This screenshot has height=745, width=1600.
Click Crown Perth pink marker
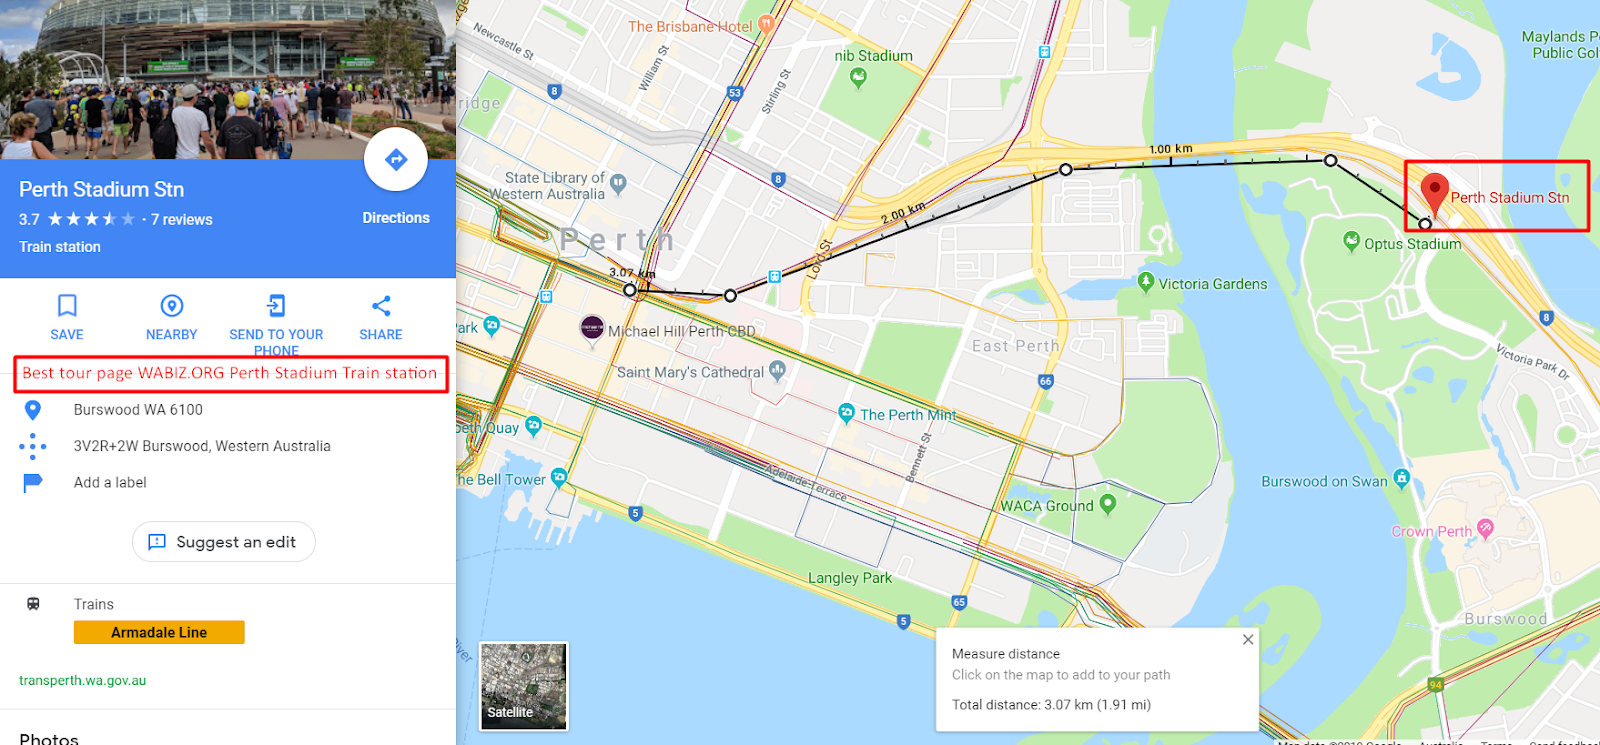(1486, 529)
